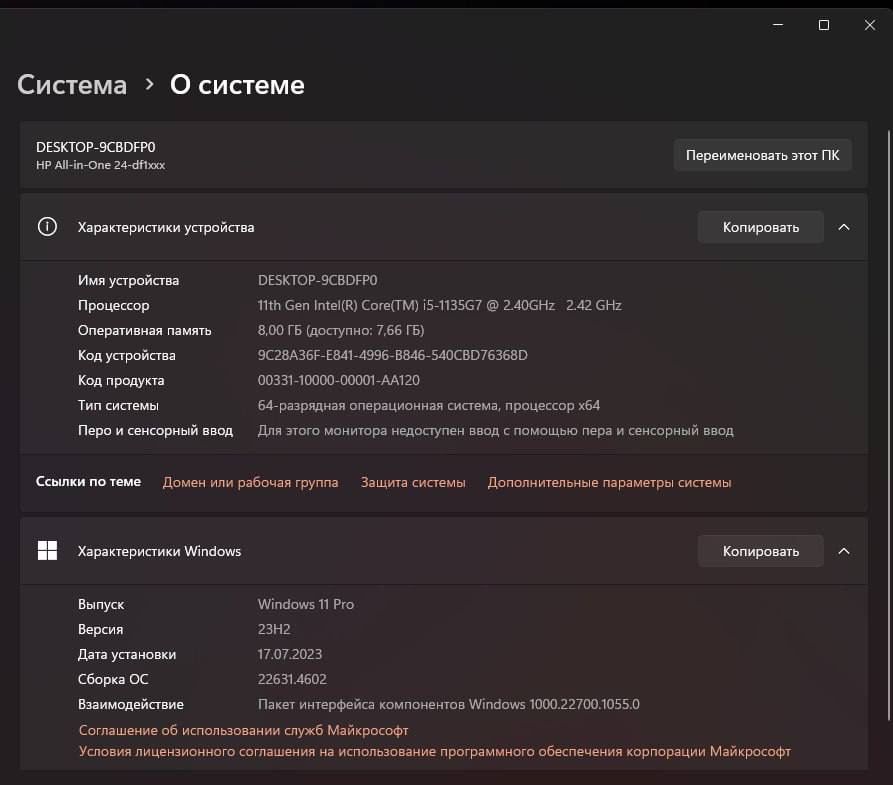Select the install date 17.07.2023
Viewport: 893px width, 785px height.
click(290, 655)
